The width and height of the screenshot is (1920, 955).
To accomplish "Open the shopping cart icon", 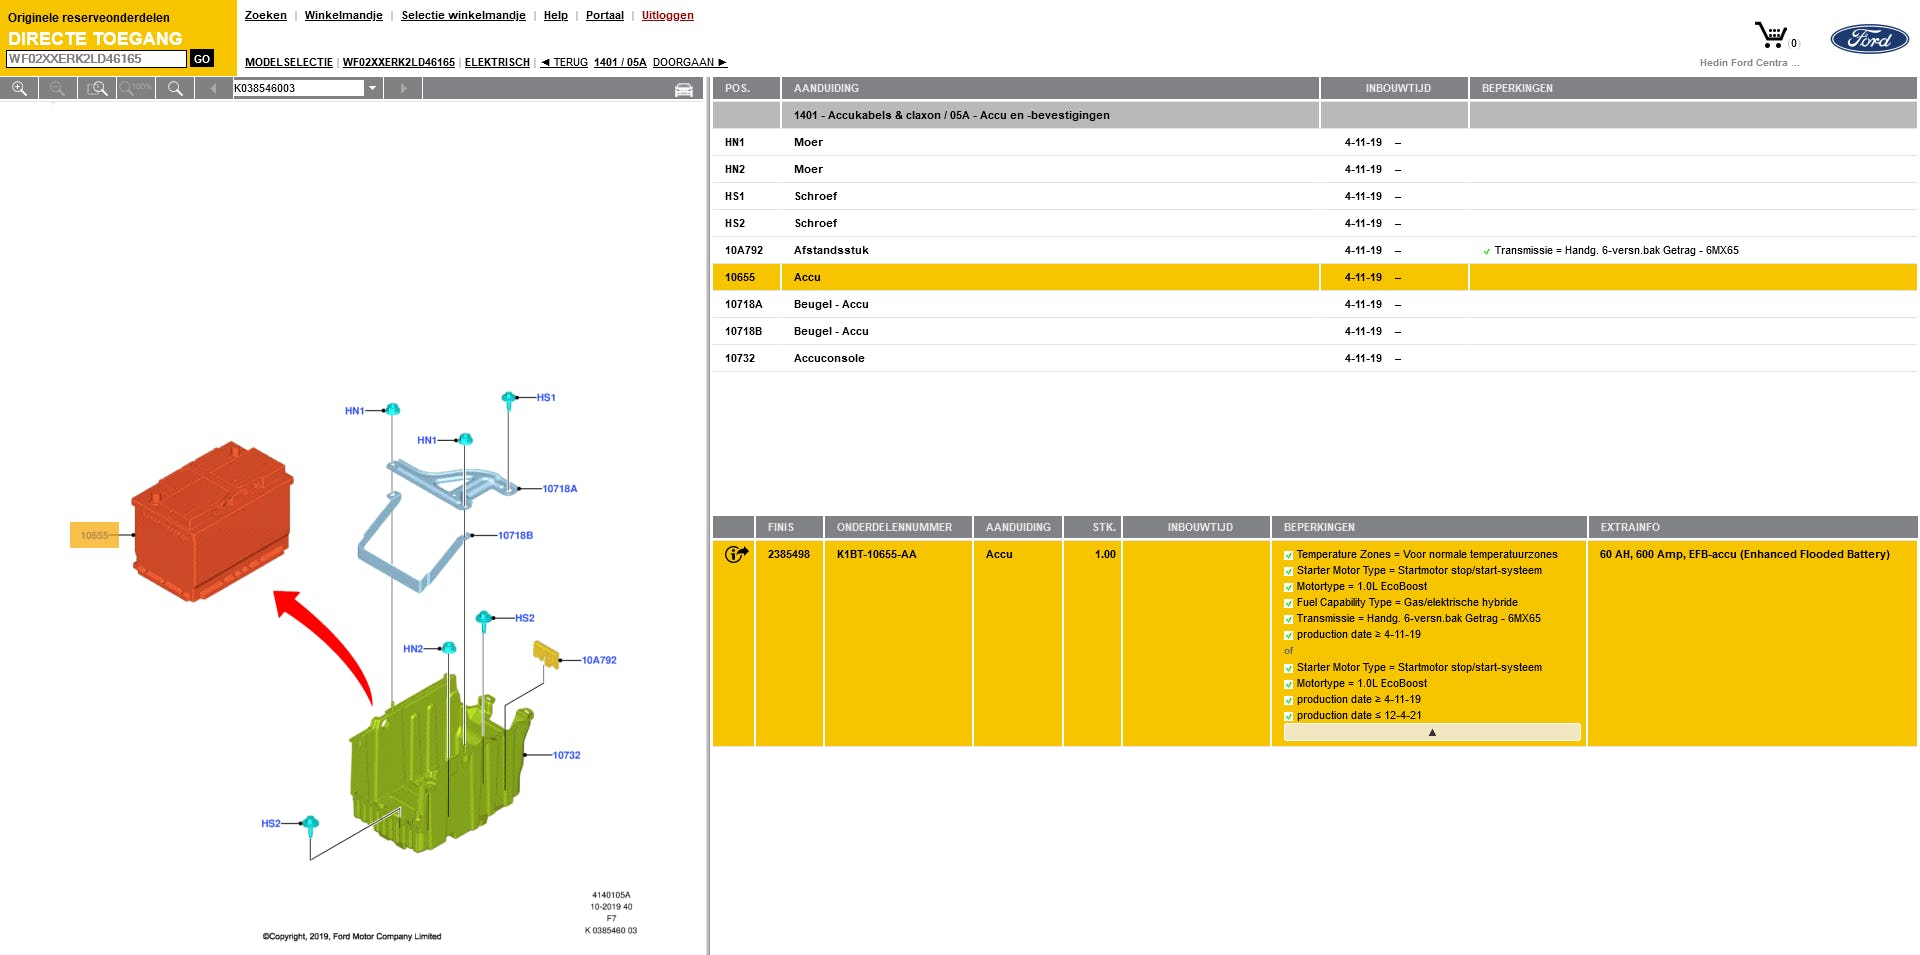I will 1771,36.
